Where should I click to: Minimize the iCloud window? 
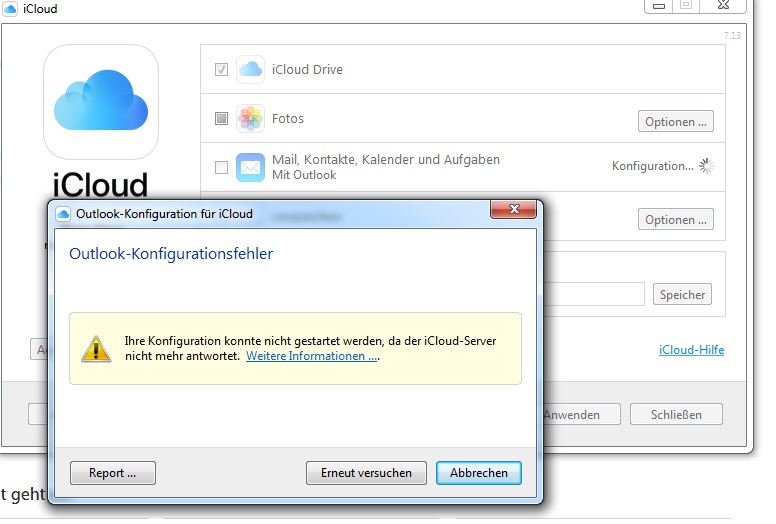[x=659, y=6]
